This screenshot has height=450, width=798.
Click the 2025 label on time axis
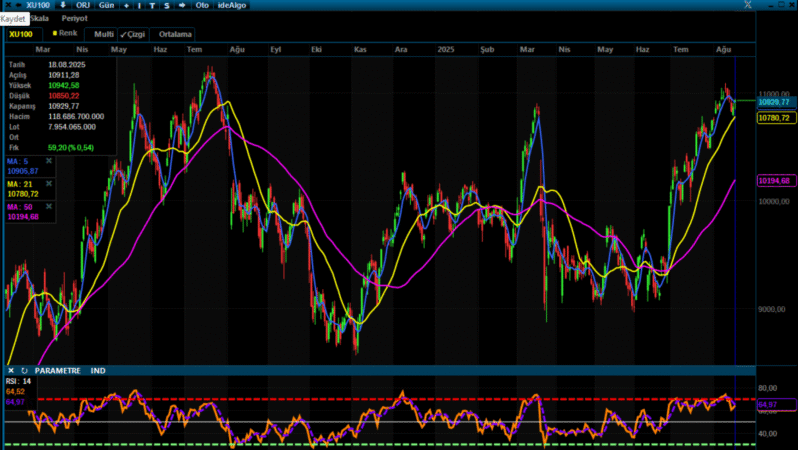click(x=446, y=49)
